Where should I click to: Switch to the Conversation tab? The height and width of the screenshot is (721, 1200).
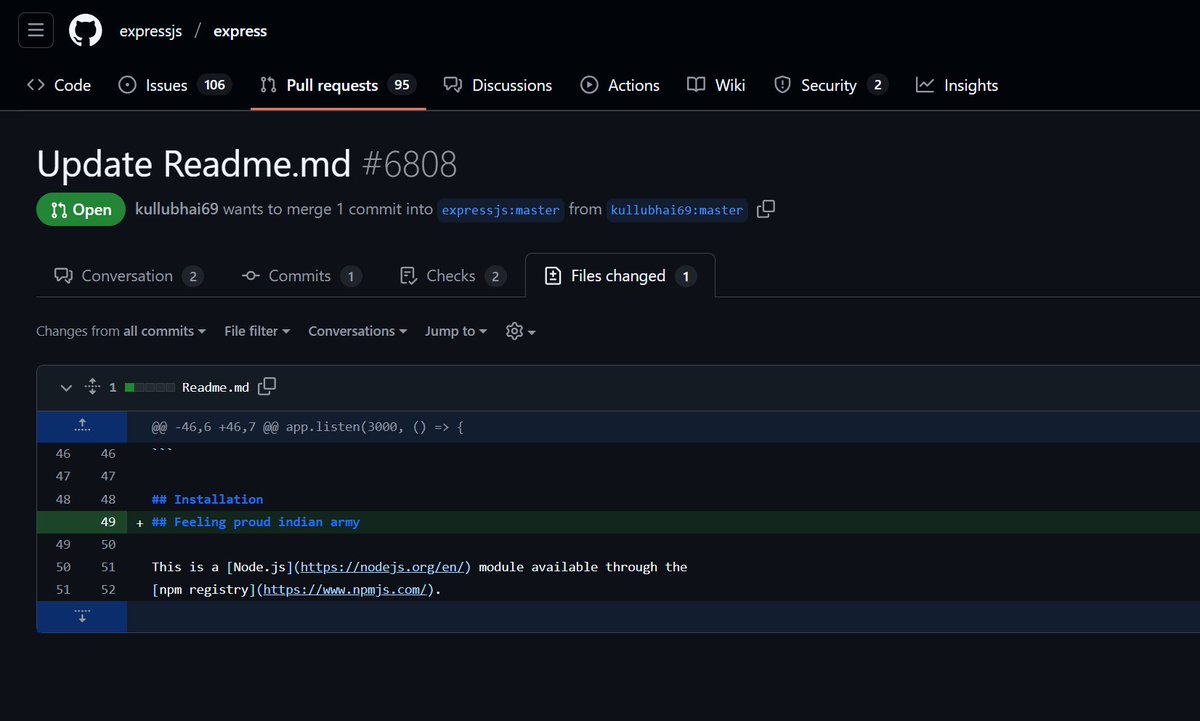(128, 276)
